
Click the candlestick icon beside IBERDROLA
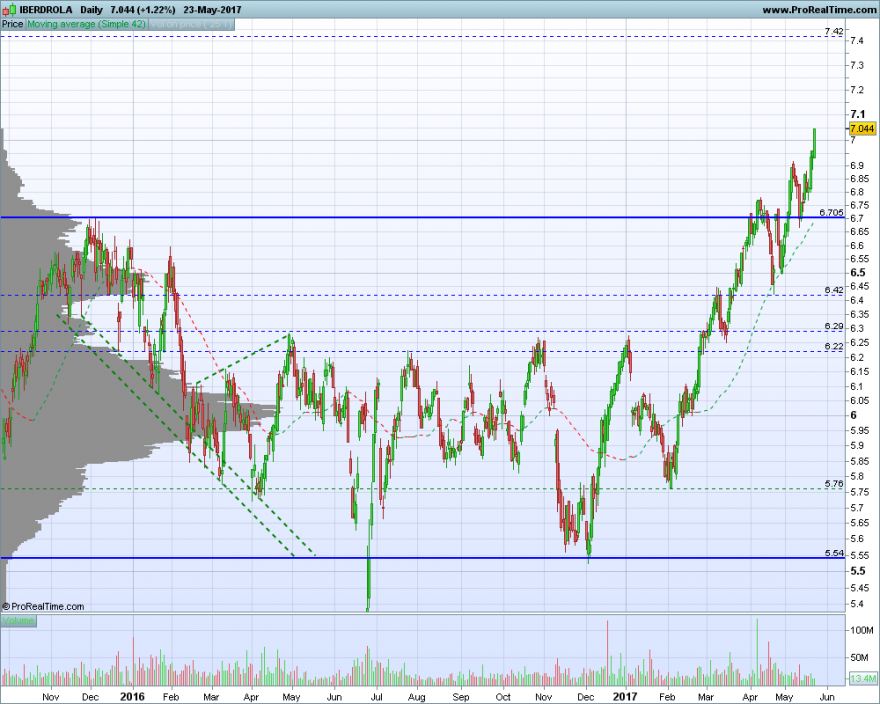[x=9, y=10]
